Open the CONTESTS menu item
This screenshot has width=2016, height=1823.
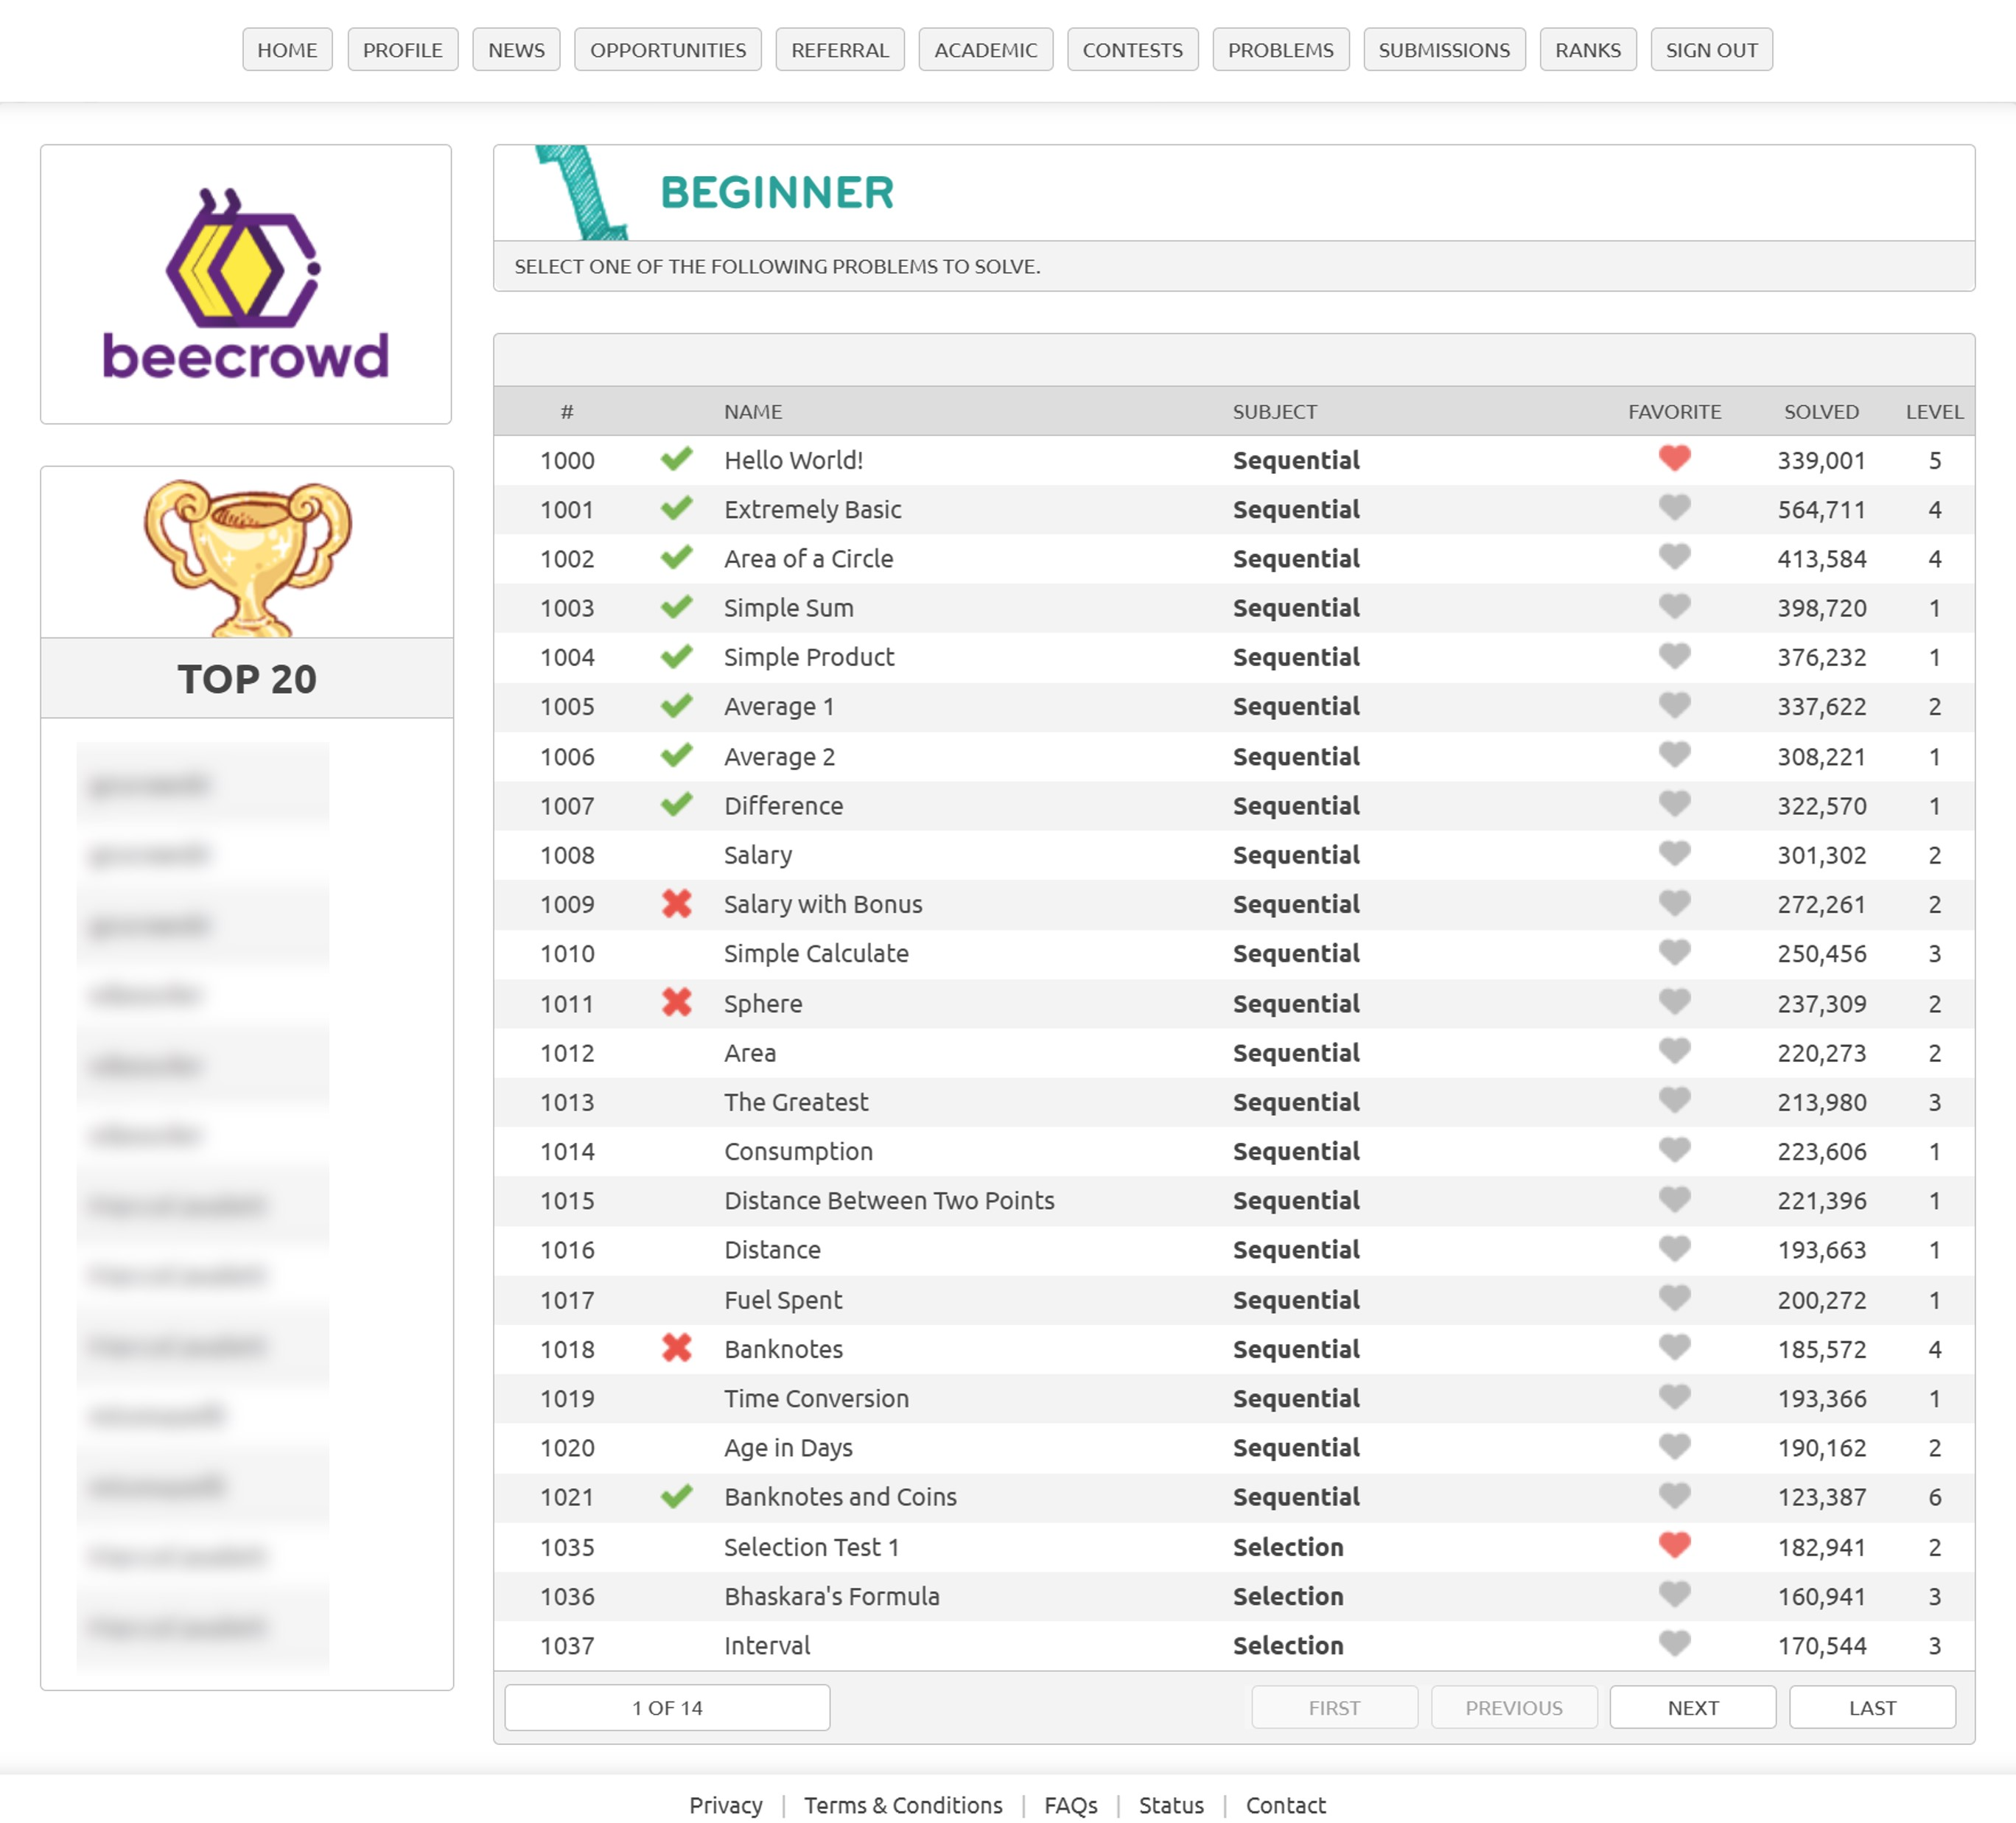point(1132,50)
